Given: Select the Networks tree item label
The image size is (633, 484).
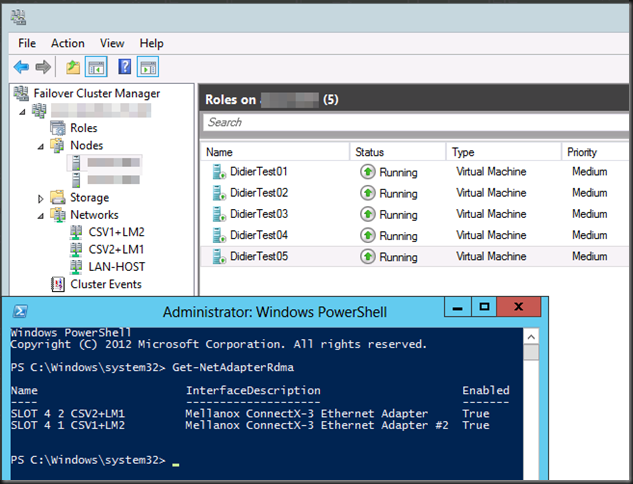Looking at the screenshot, I should (x=94, y=215).
